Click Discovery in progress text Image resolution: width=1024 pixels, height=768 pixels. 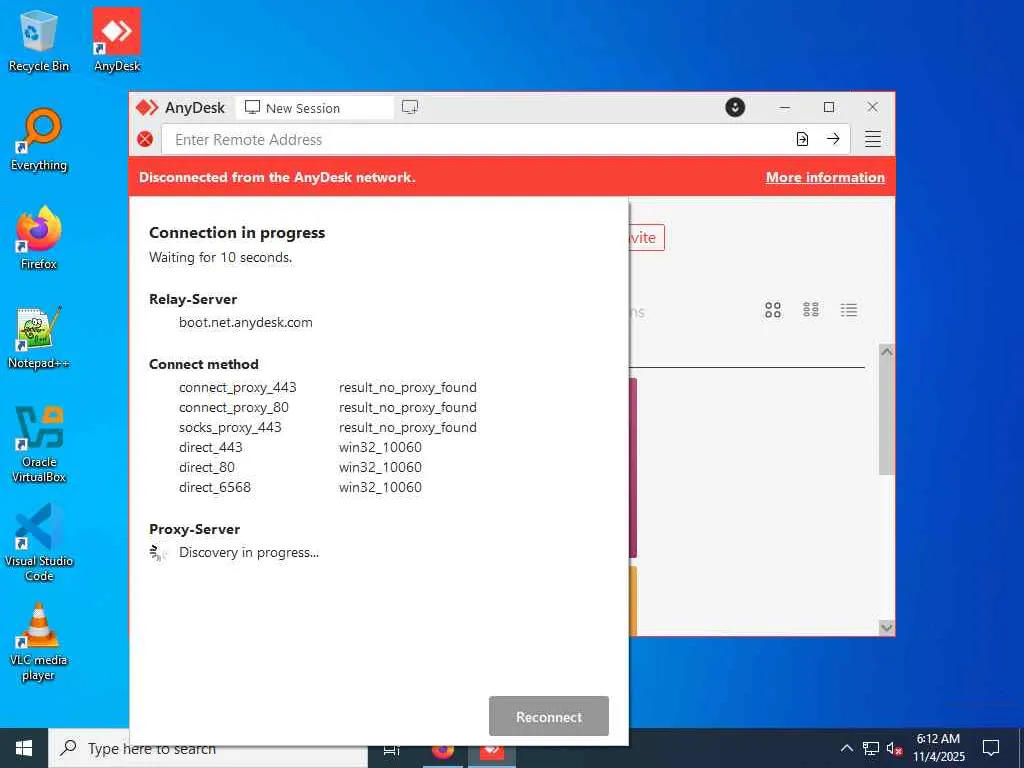[249, 552]
